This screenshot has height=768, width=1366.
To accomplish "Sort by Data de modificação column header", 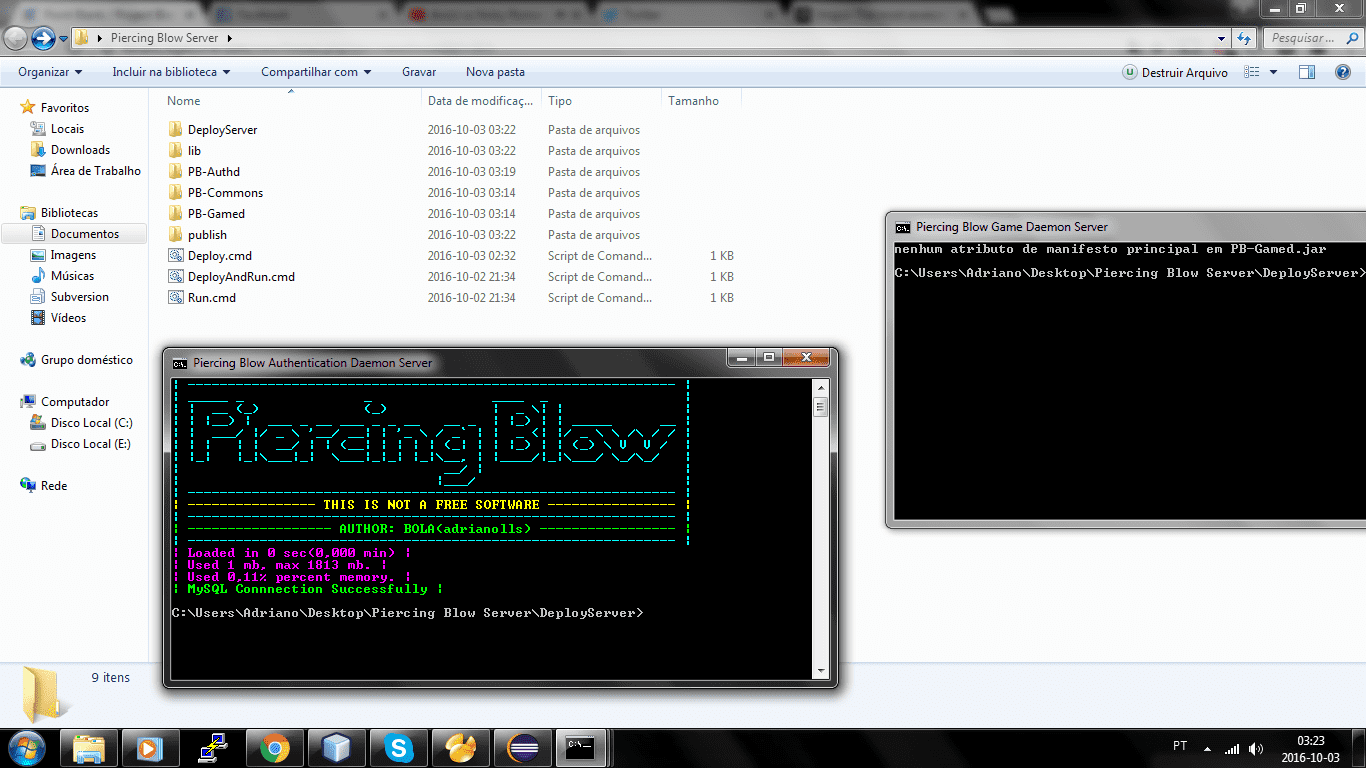I will pos(481,101).
